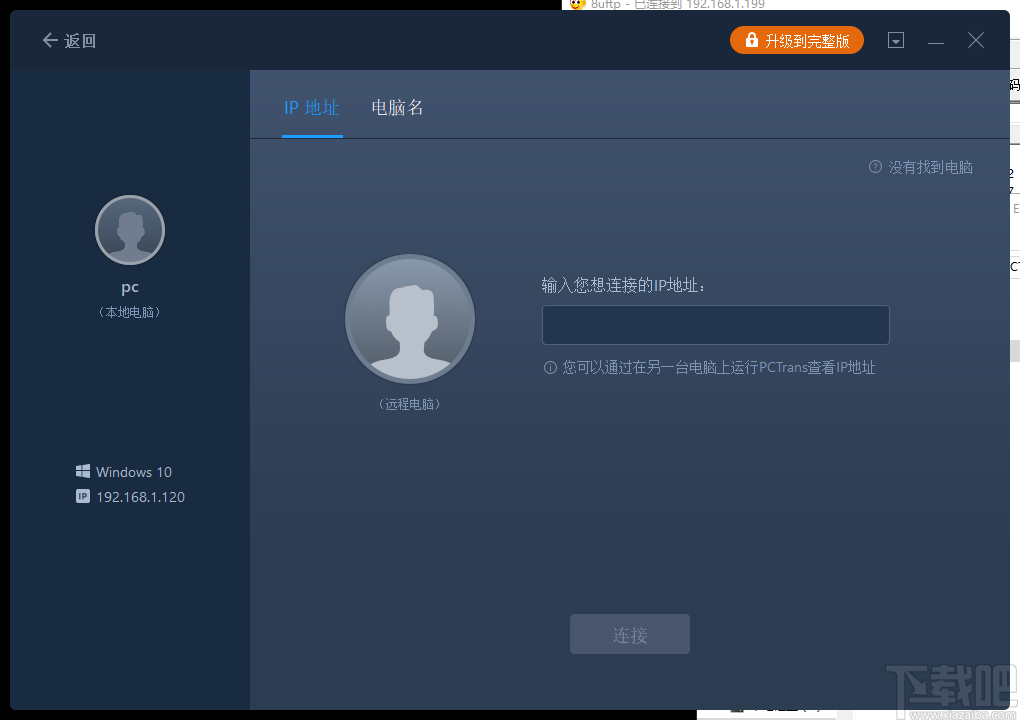Switch to the 电脑名 tab
The width and height of the screenshot is (1020, 720).
(x=396, y=106)
